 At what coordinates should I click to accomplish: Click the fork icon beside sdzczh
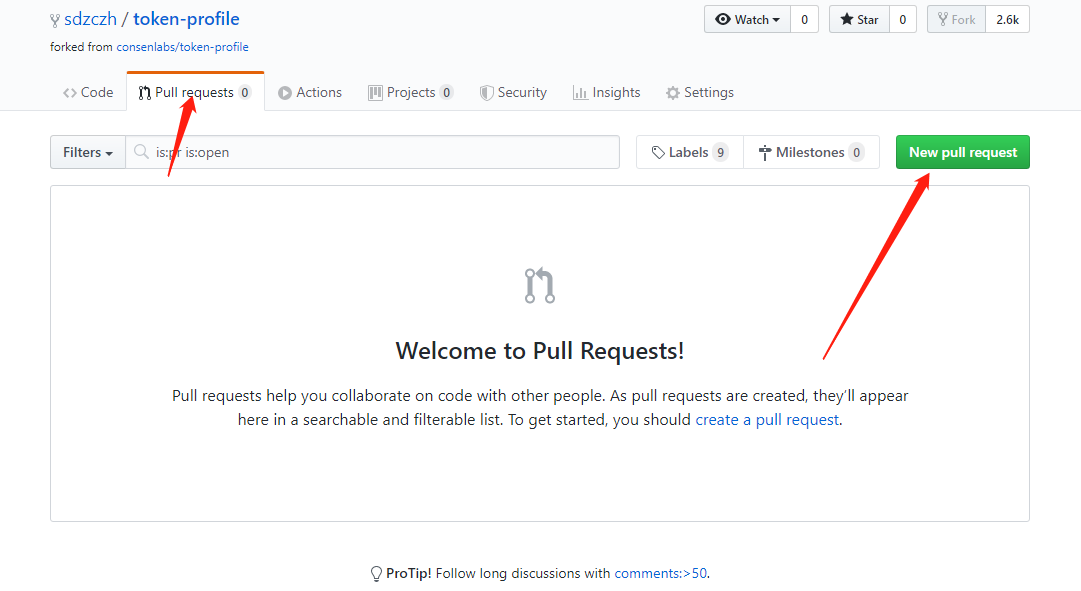(x=54, y=21)
